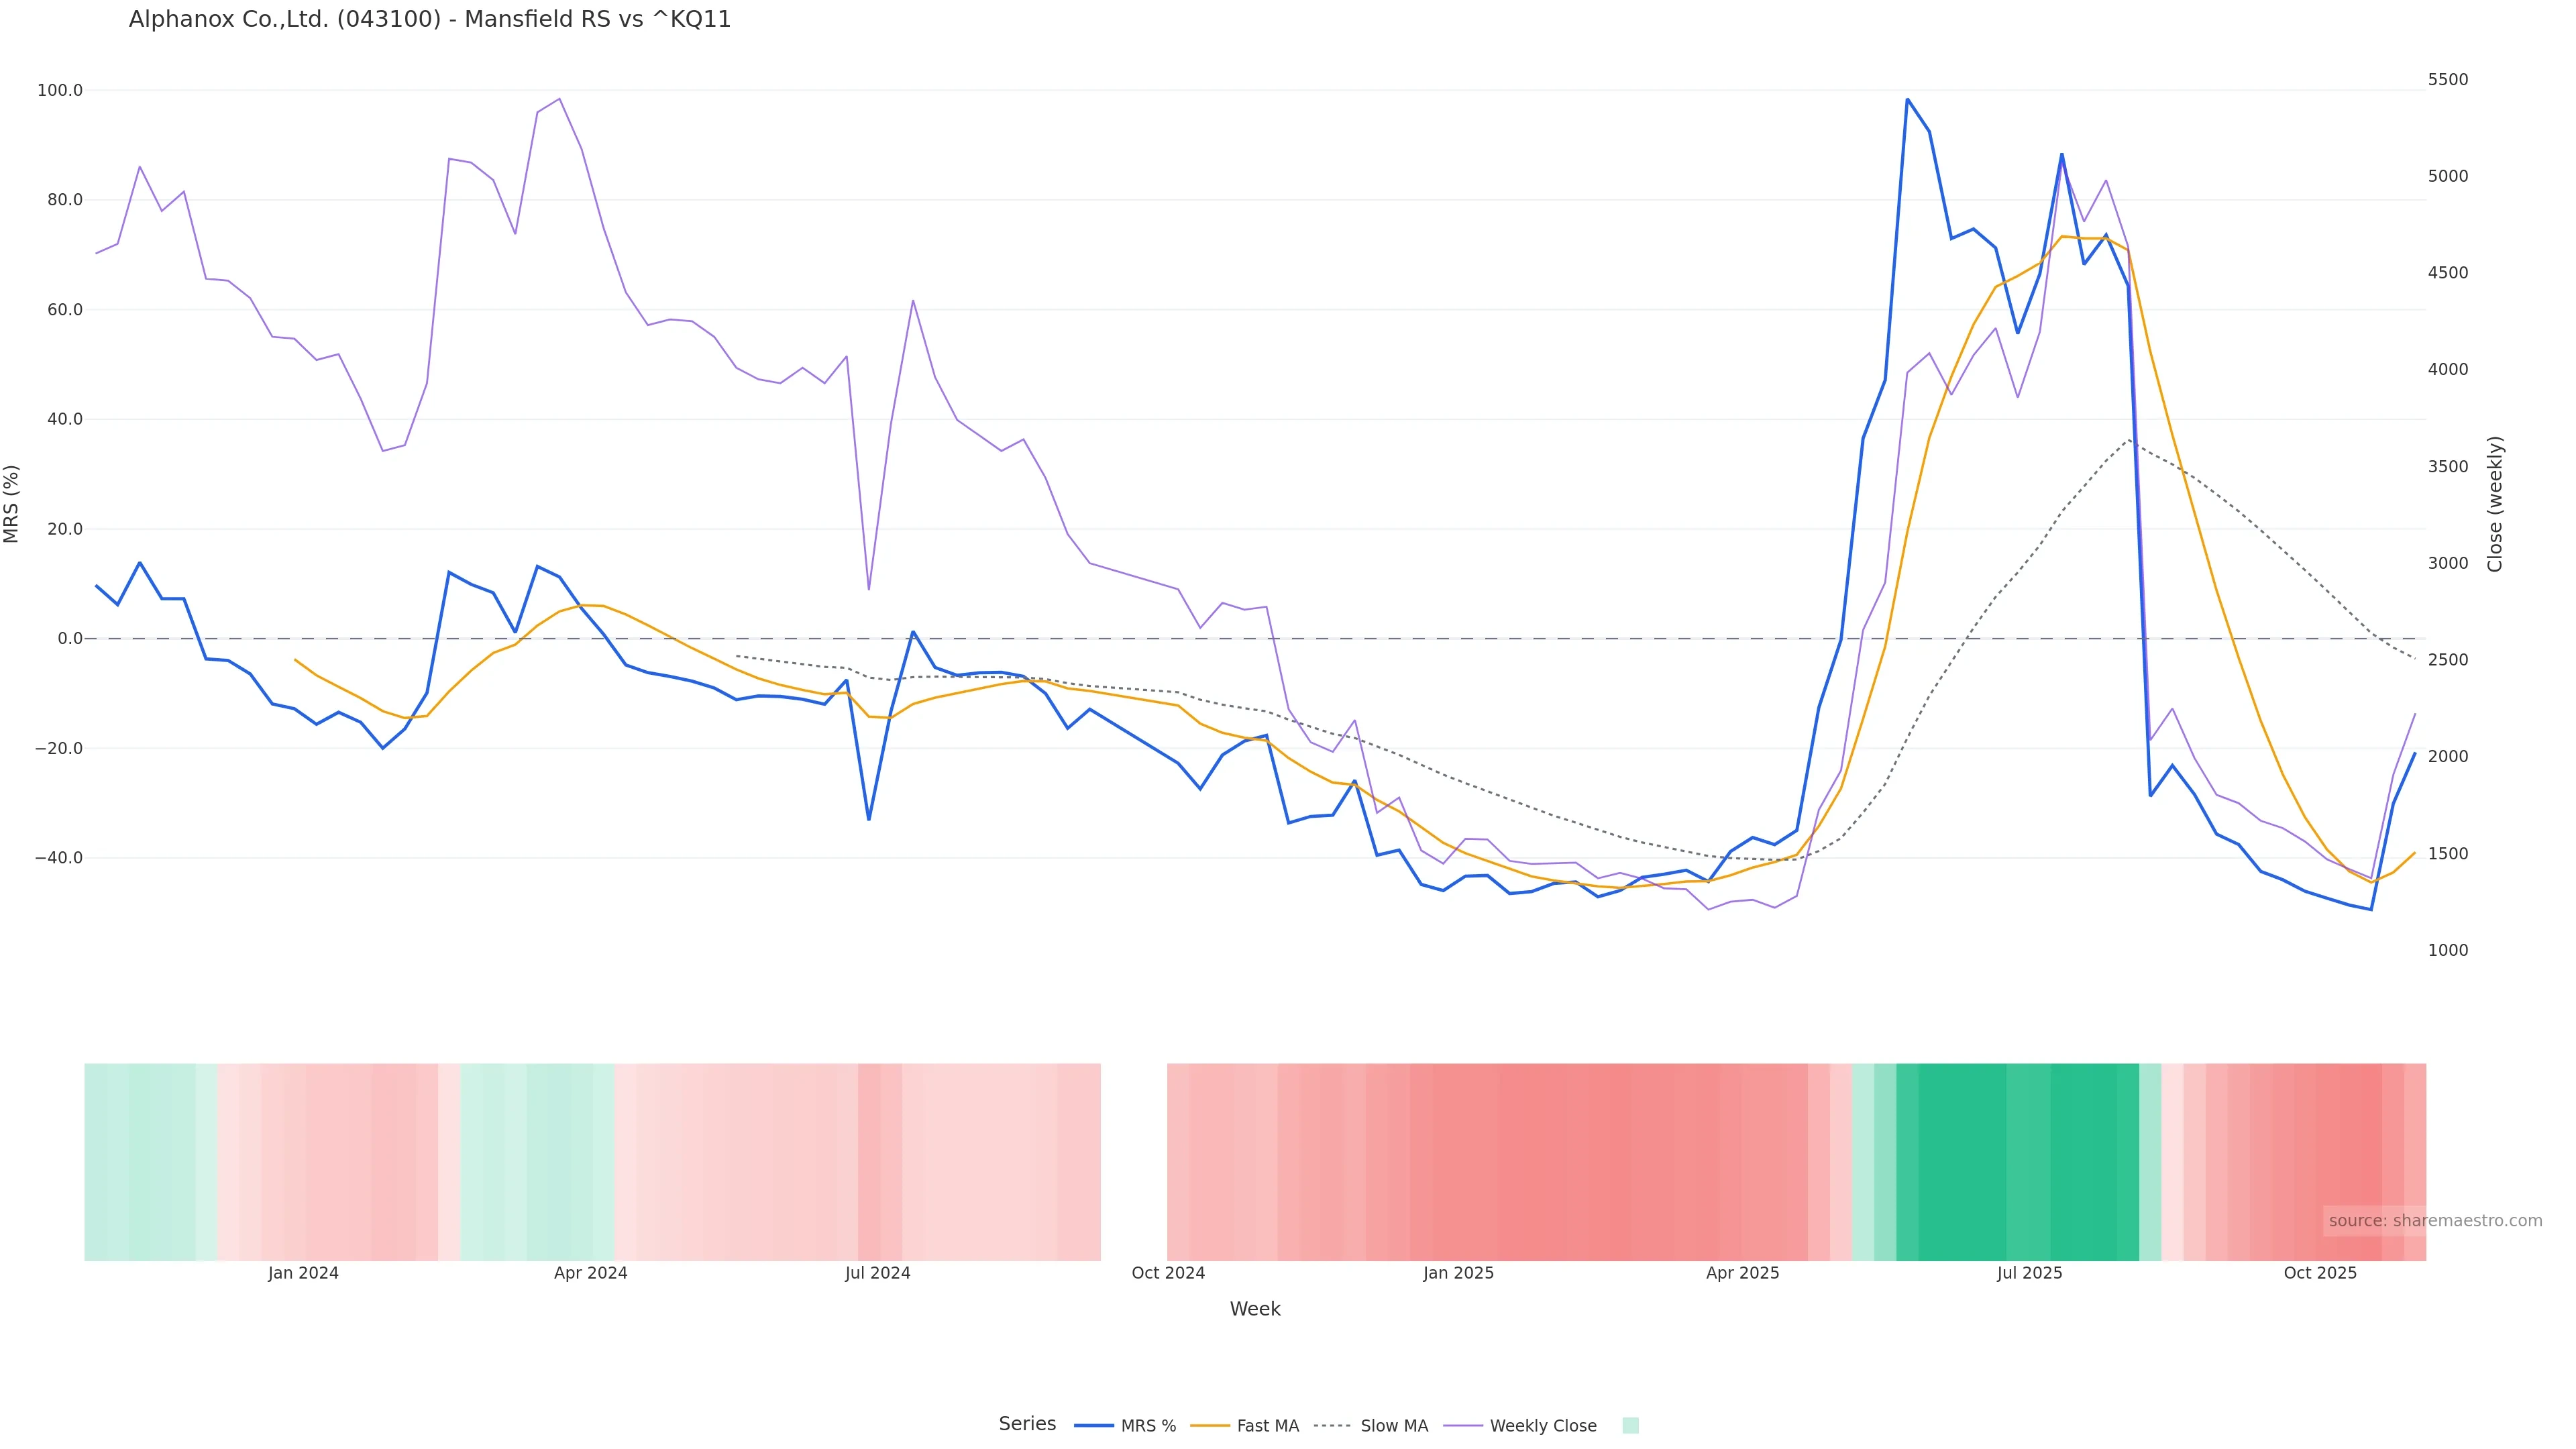The width and height of the screenshot is (2576, 1449).
Task: Click the white gap in the heatmap before Oct 2024
Action: [x=1133, y=1162]
